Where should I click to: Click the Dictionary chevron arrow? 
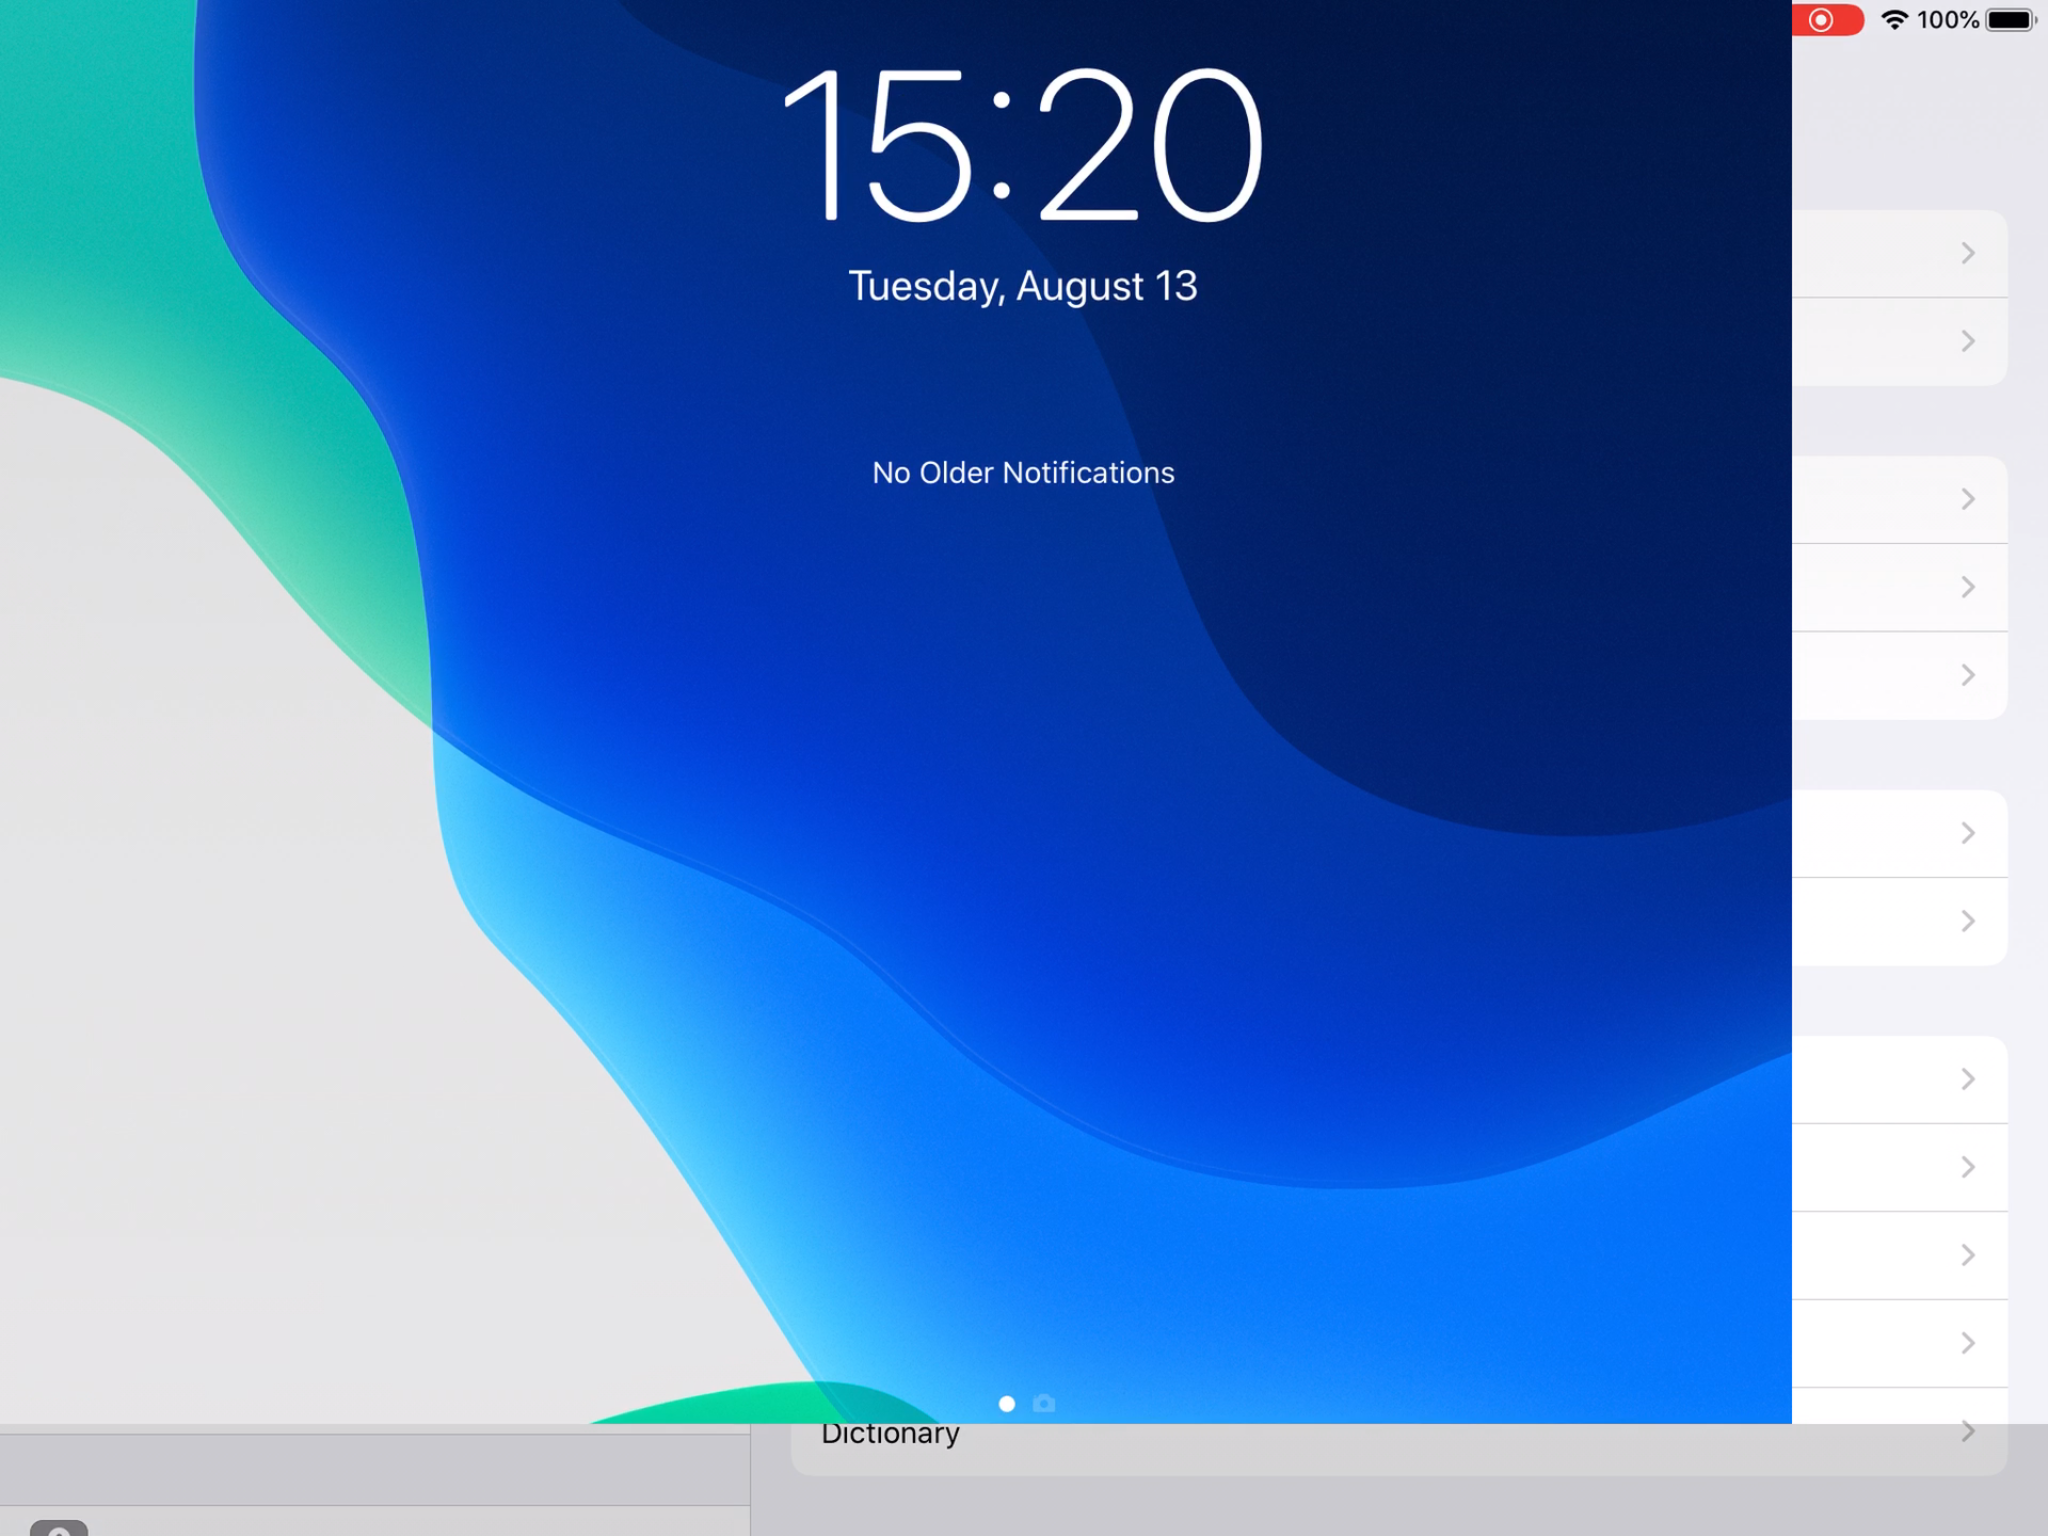click(x=1972, y=1433)
